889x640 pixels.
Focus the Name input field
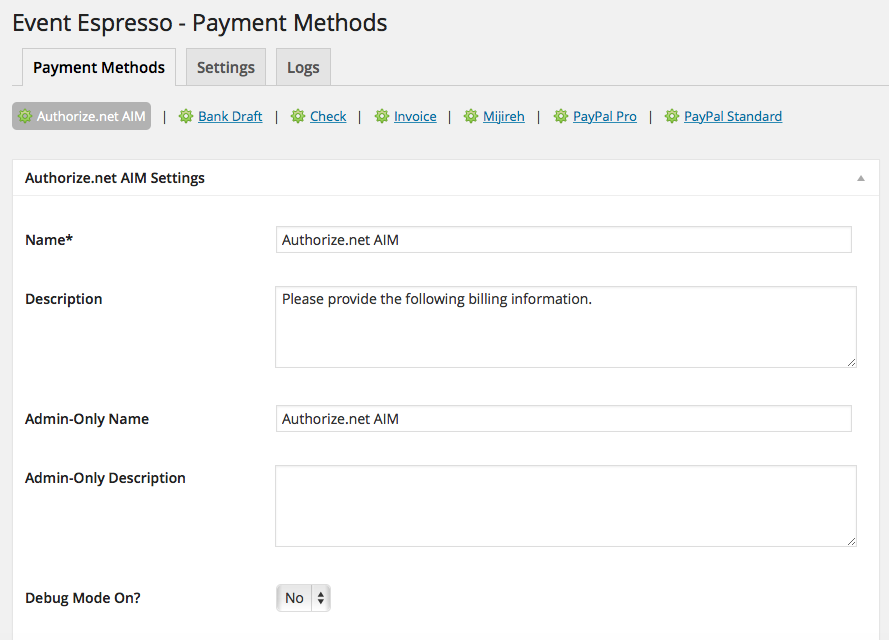pos(564,240)
